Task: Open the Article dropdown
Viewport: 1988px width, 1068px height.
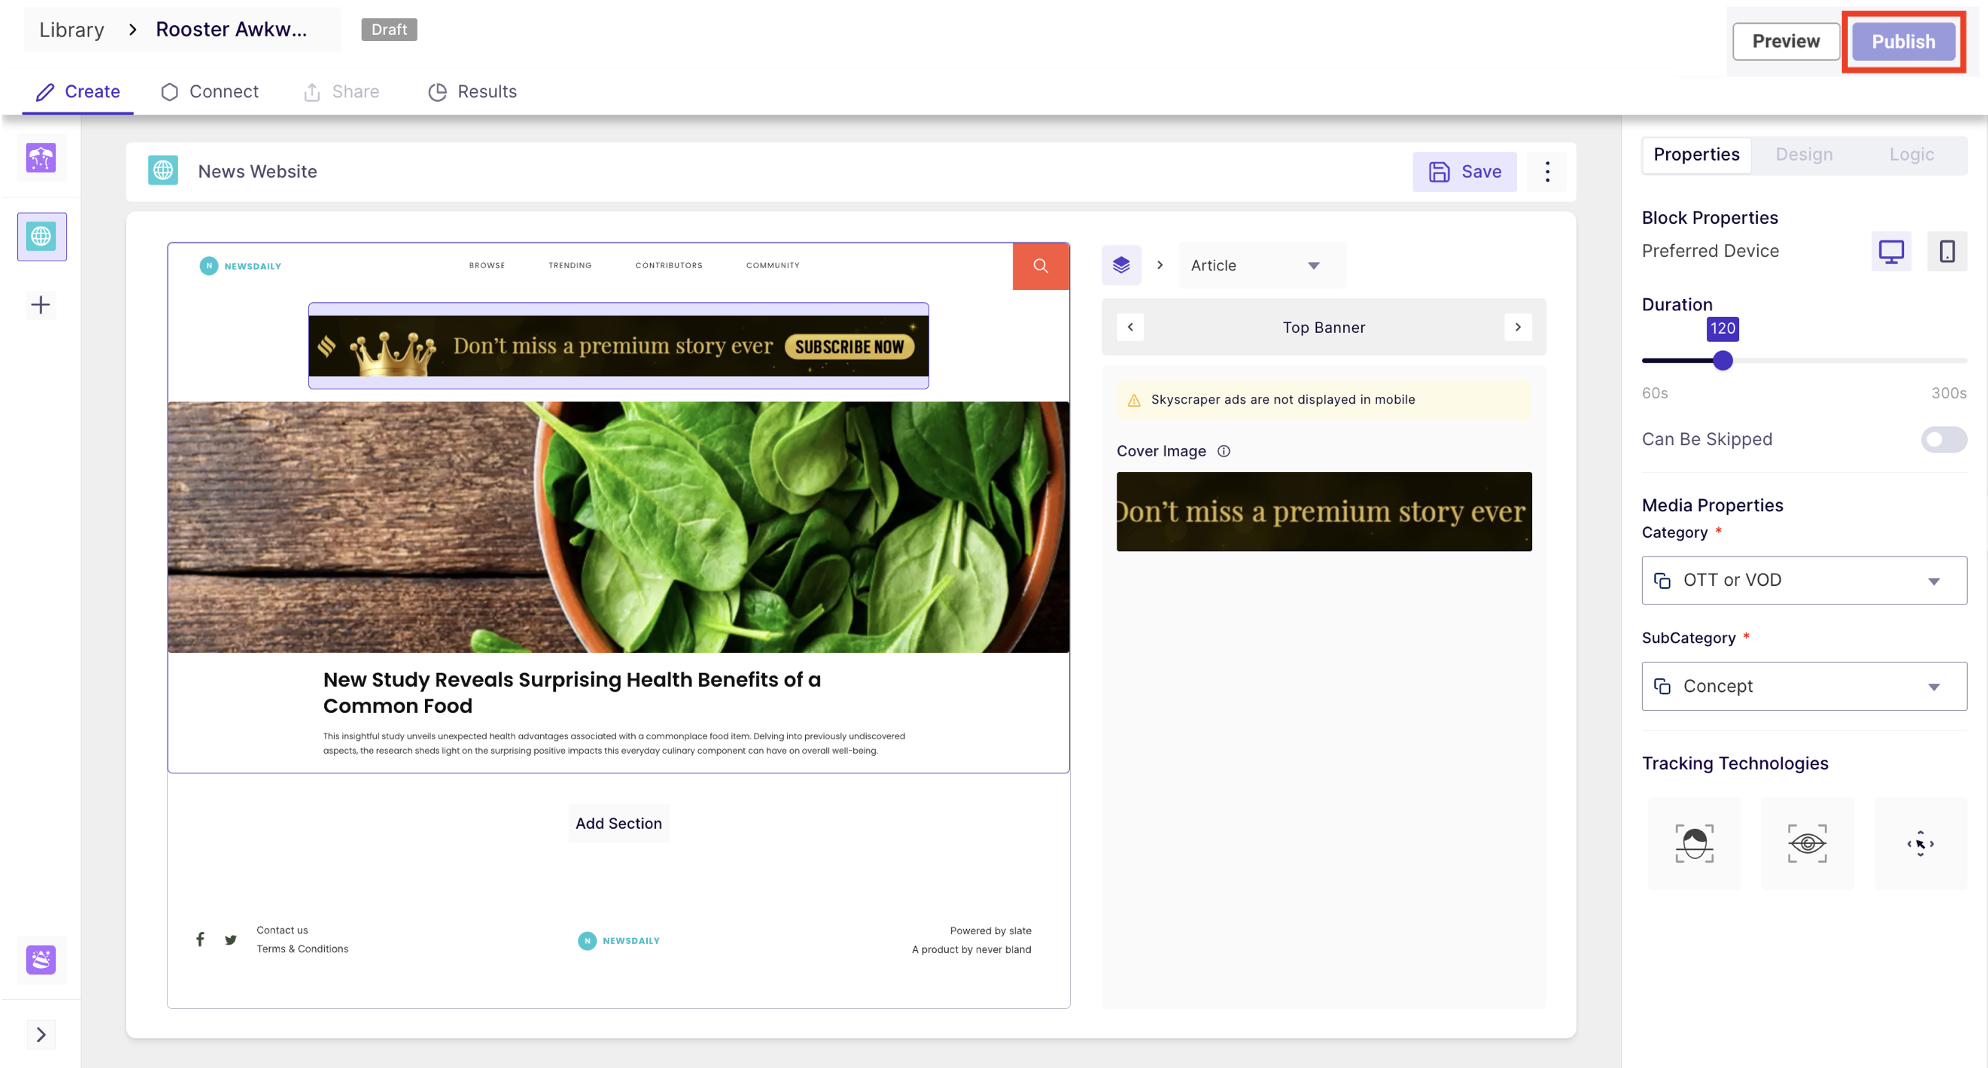Action: (x=1261, y=265)
